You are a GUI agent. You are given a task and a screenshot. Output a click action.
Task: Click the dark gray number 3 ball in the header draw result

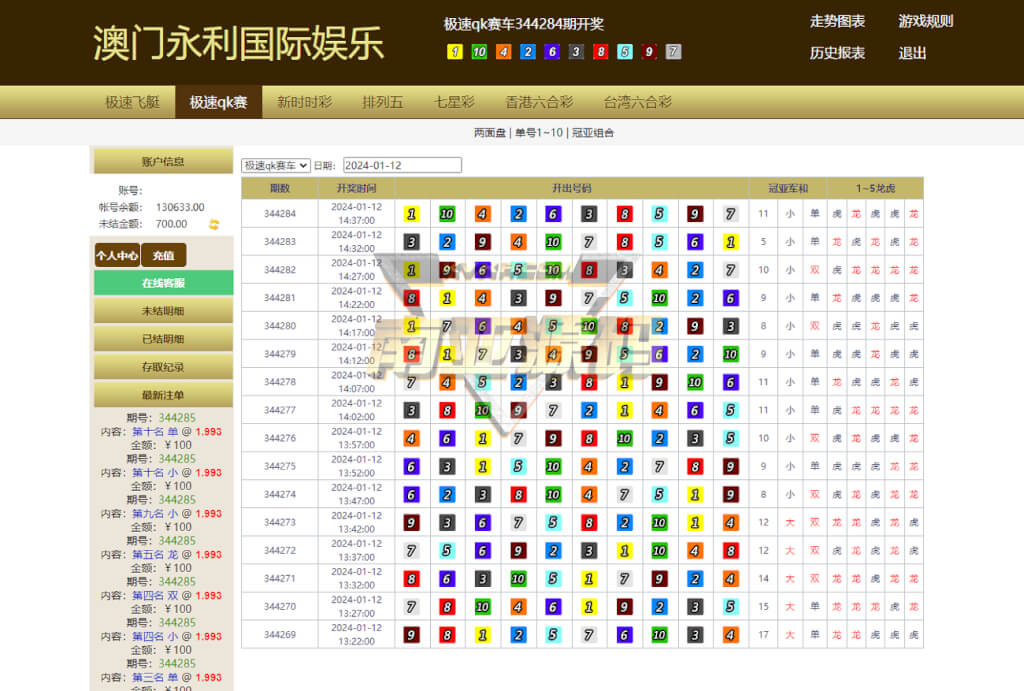576,52
